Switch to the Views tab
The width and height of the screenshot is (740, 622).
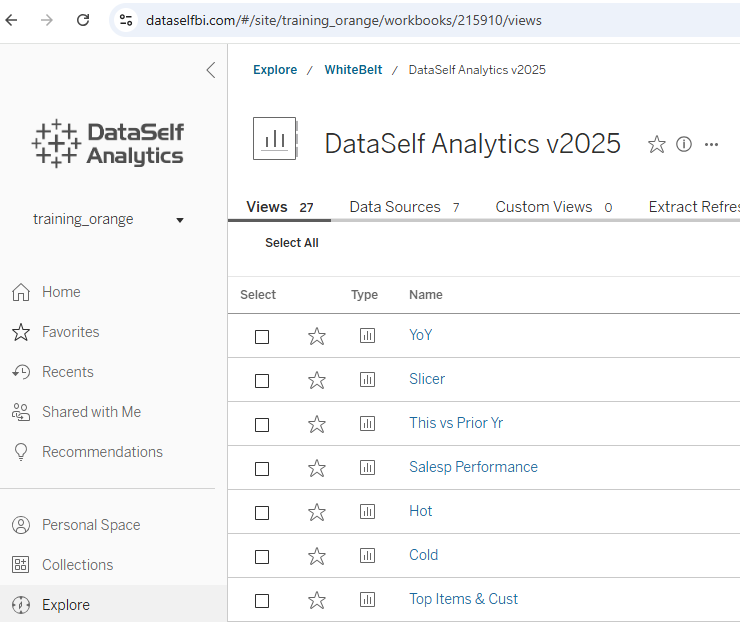click(280, 207)
